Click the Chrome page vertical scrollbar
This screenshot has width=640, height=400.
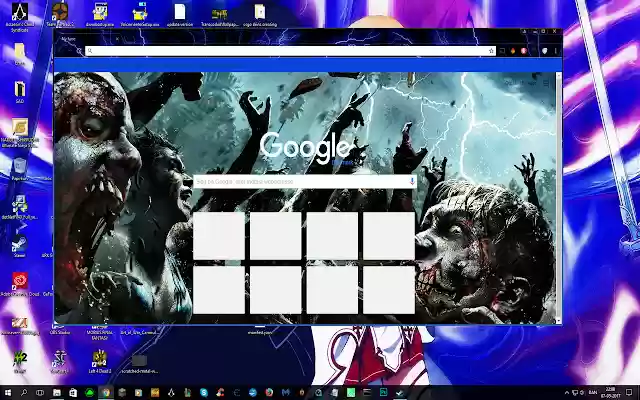point(559,198)
